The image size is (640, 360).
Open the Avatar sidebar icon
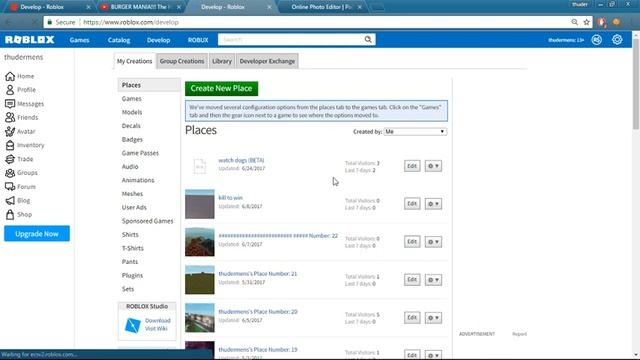tap(10, 131)
